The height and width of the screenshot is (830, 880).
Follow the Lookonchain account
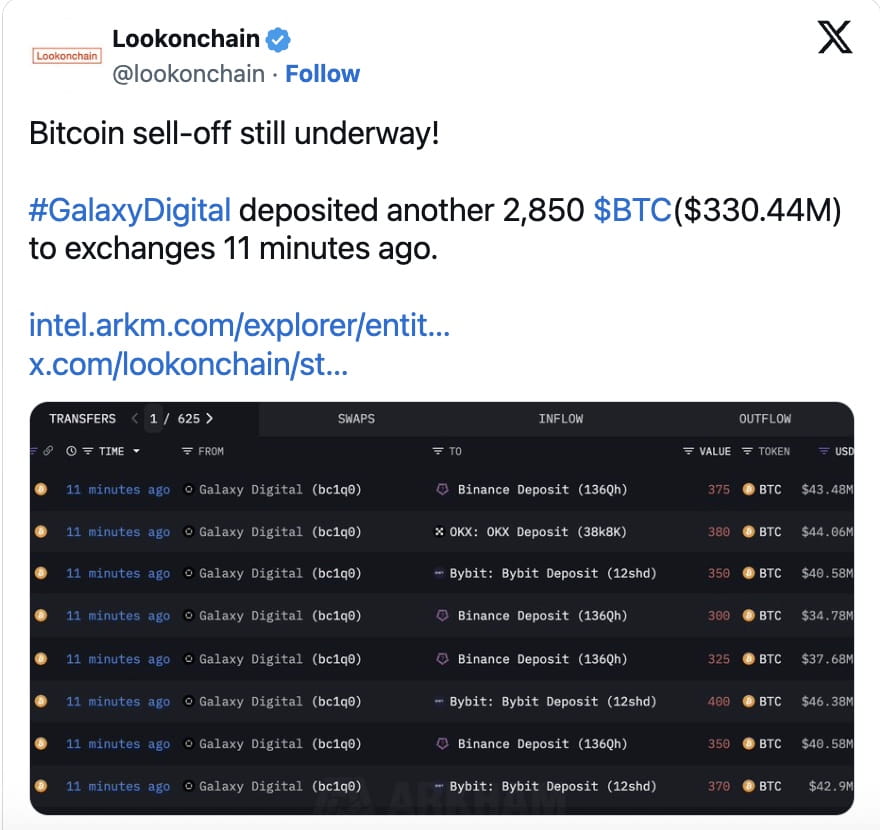323,74
